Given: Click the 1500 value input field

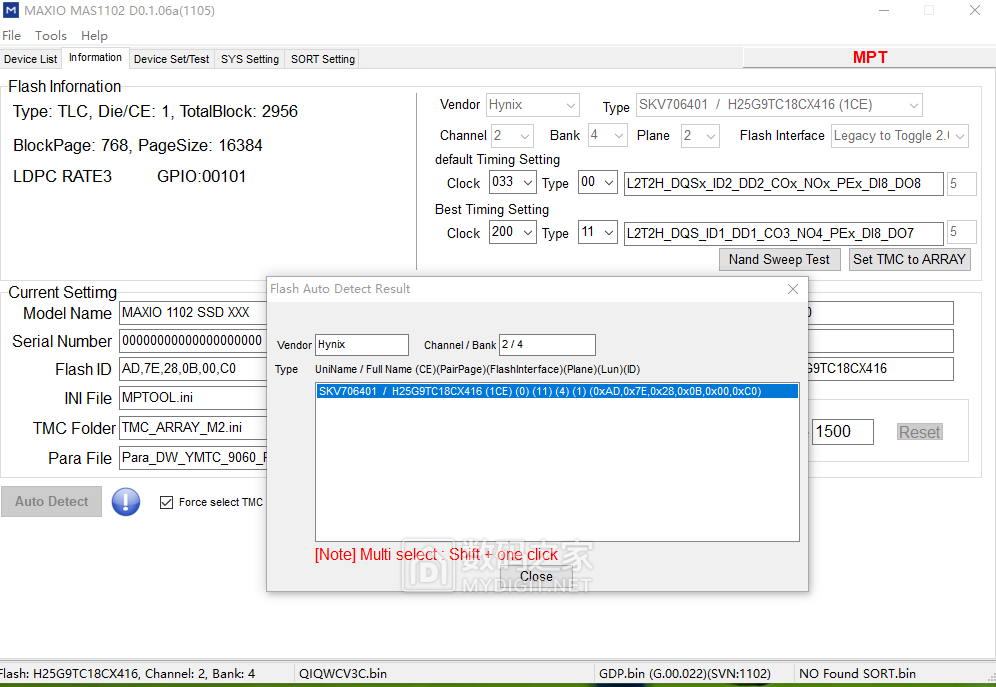Looking at the screenshot, I should [842, 432].
